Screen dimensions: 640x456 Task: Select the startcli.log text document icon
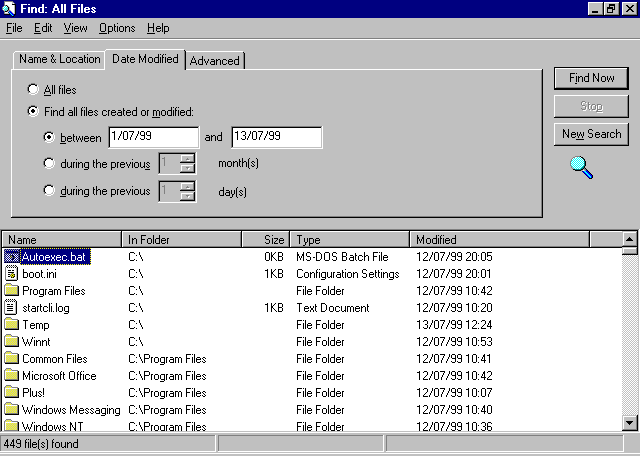[x=12, y=308]
